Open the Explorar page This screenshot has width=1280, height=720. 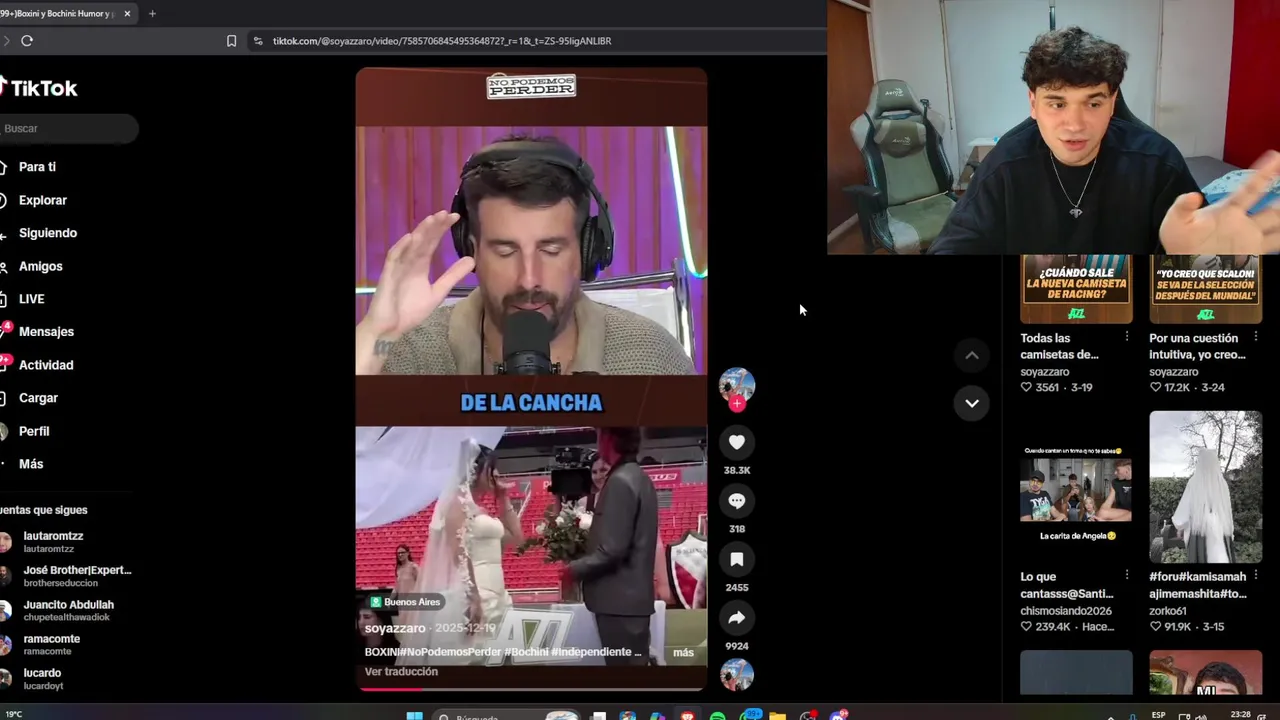click(x=42, y=200)
